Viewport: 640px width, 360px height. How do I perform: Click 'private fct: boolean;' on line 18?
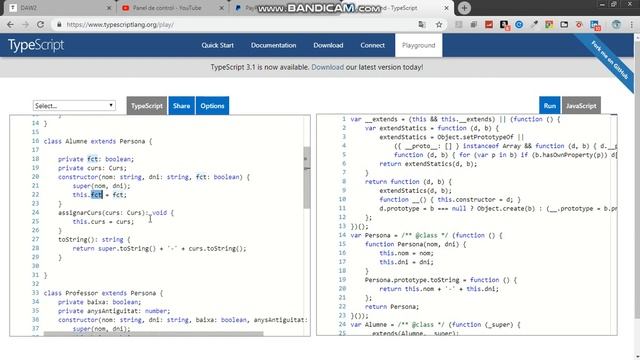[96, 159]
